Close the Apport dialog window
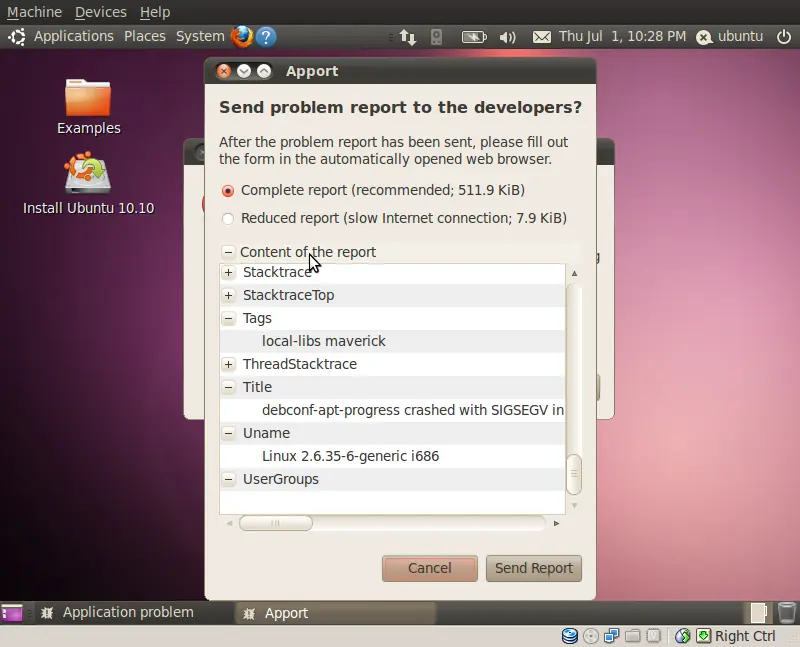Screen dimensions: 800x647 coord(224,71)
